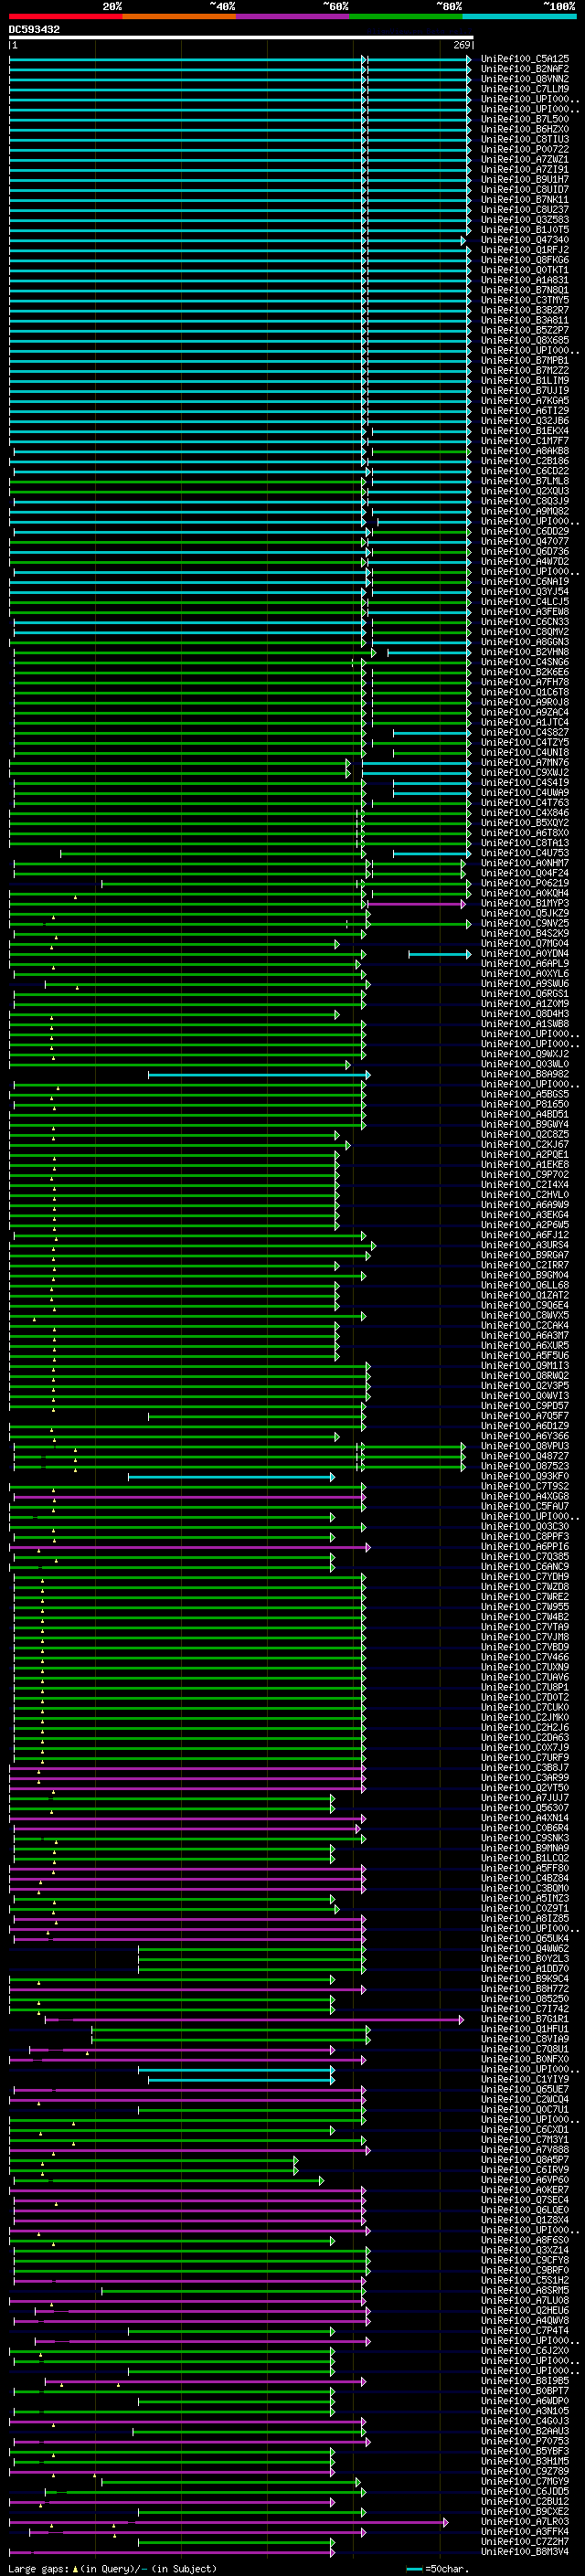View hit UniRef100_Q3XZ14
585x2576 pixels.
point(525,2250)
